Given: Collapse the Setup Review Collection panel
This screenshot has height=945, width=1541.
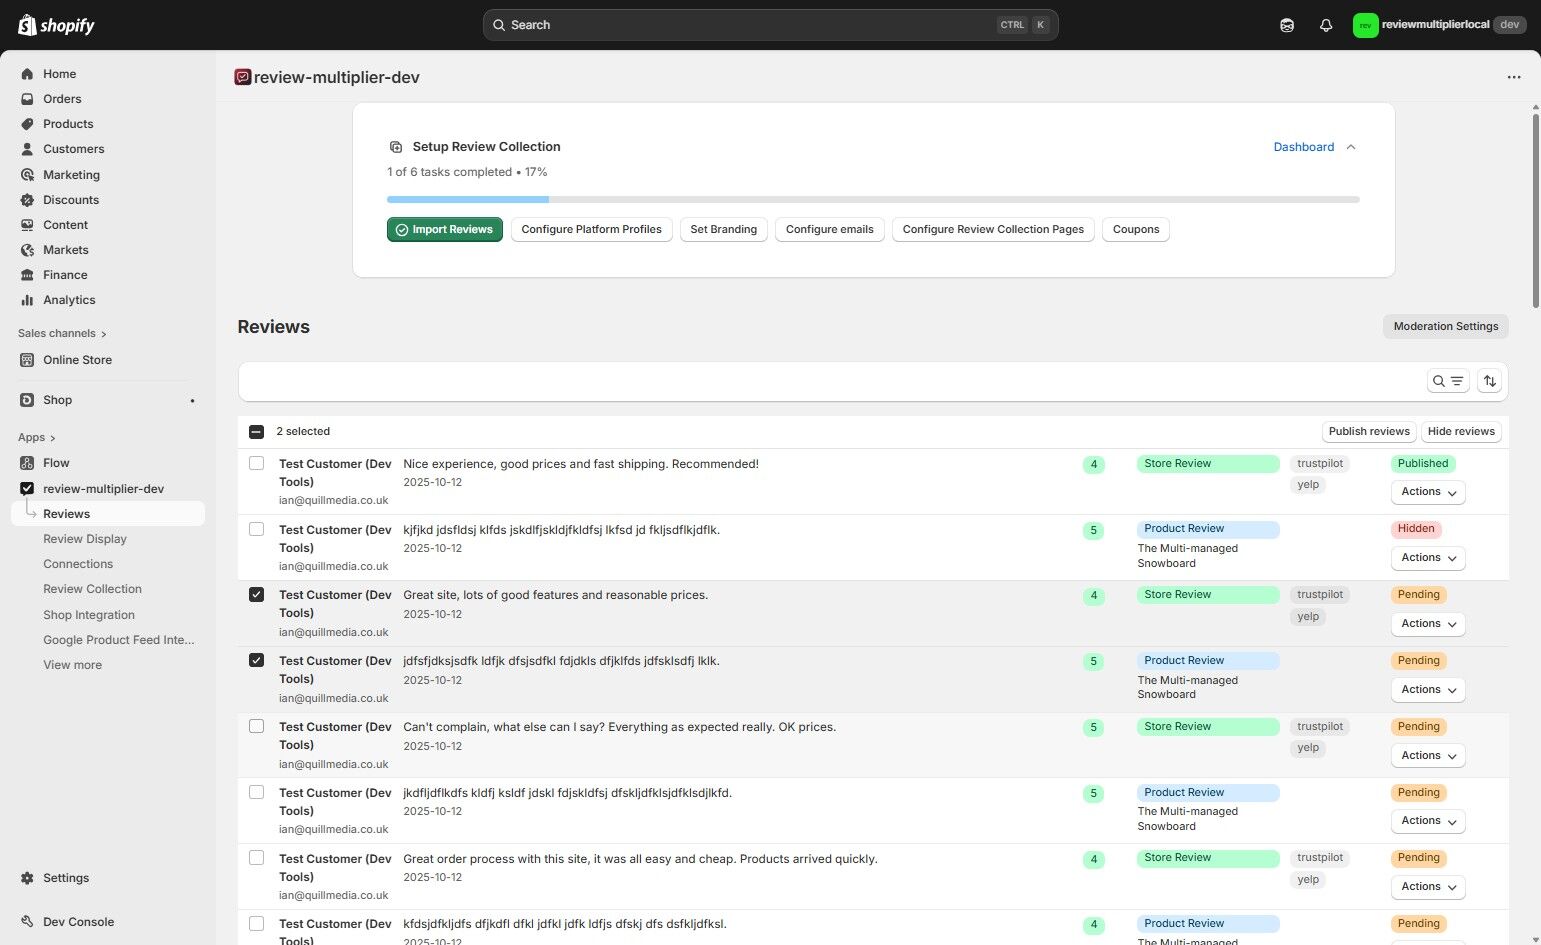Looking at the screenshot, I should (x=1350, y=146).
